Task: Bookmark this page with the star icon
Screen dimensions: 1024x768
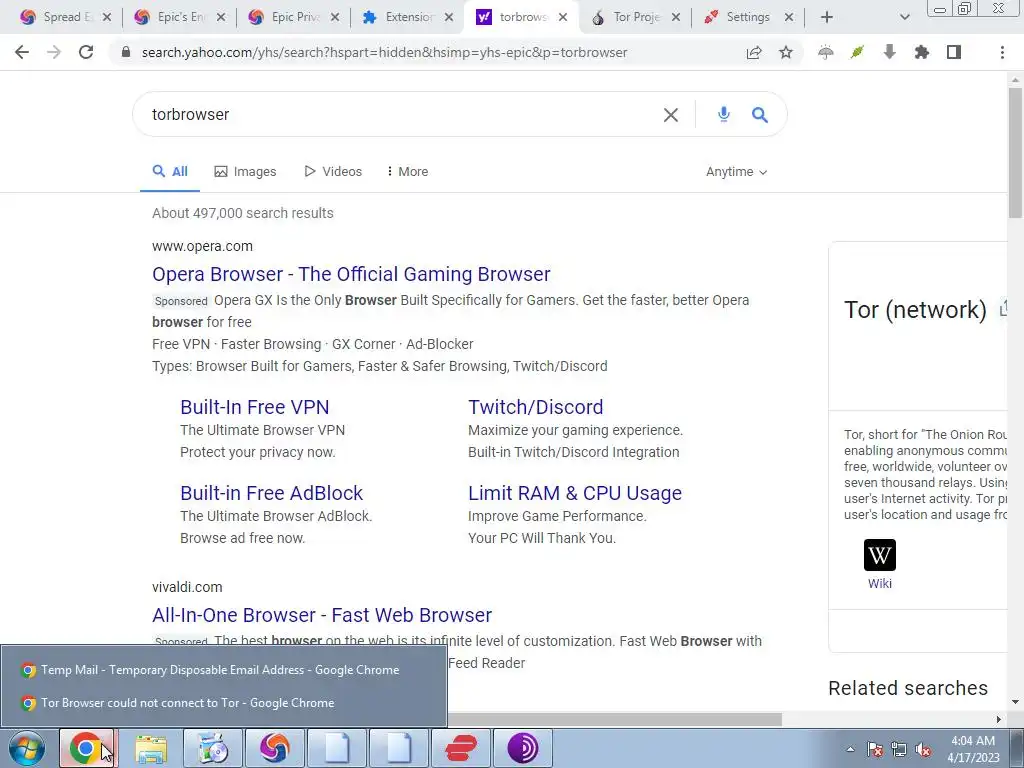Action: click(x=786, y=52)
